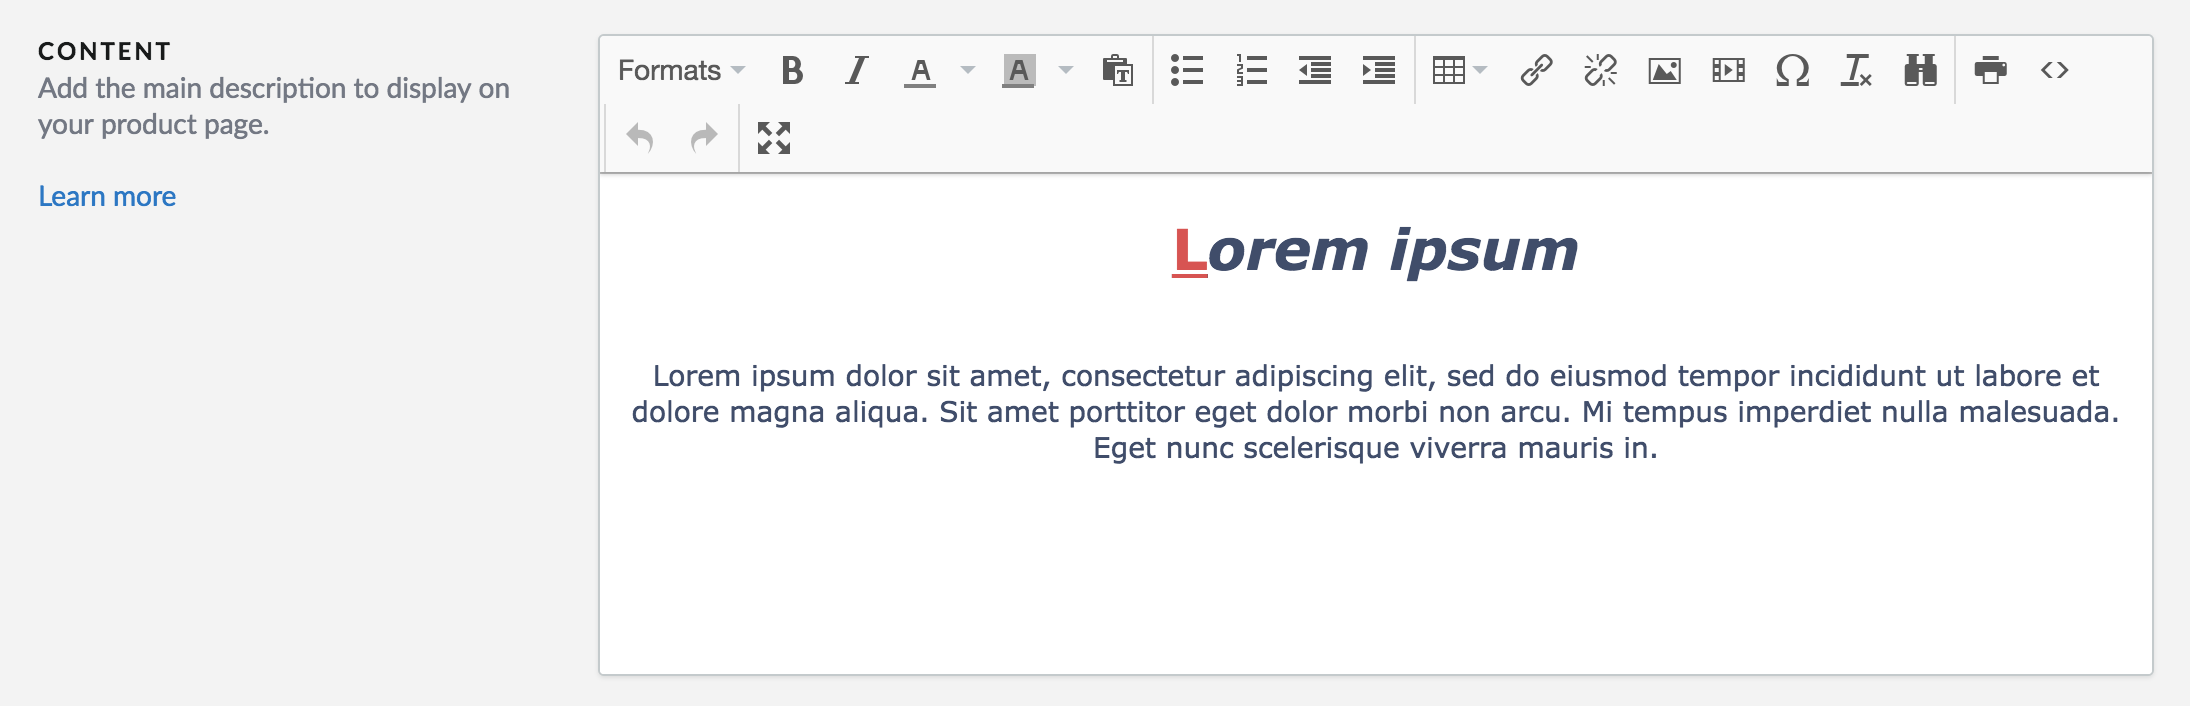The image size is (2190, 706).
Task: Toggle bold formatting
Action: (792, 71)
